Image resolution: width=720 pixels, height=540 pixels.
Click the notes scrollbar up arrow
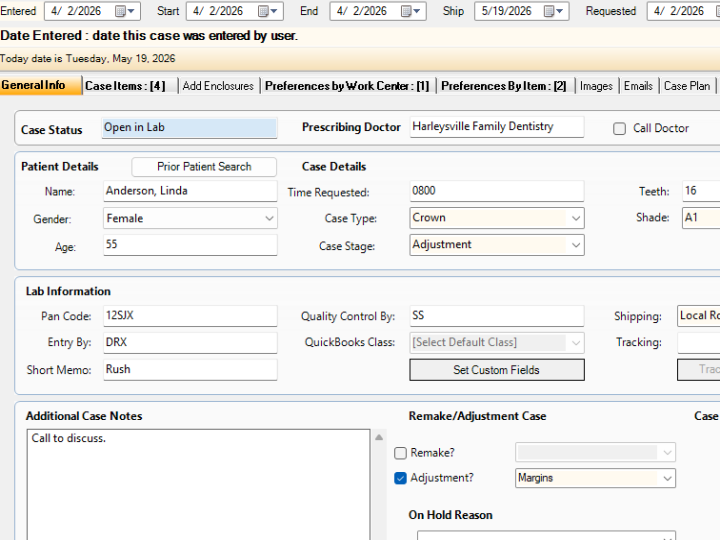point(379,438)
